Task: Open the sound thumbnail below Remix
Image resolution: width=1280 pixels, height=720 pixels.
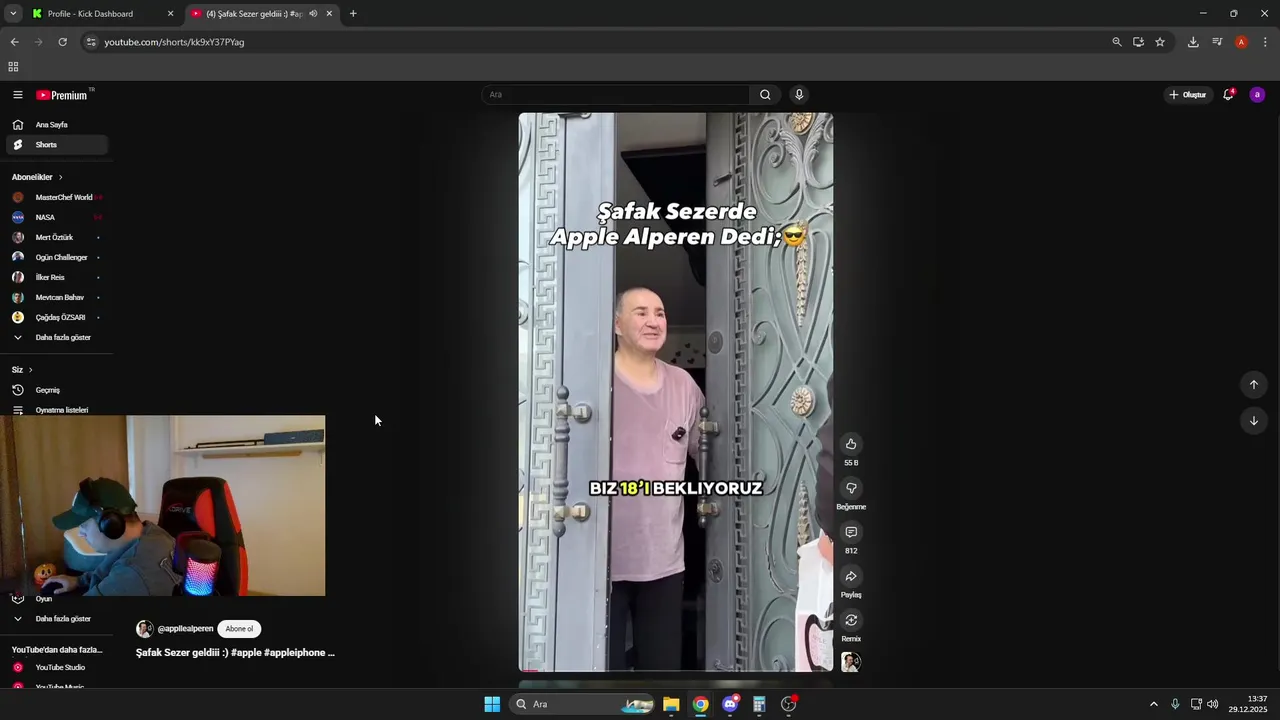Action: [x=851, y=662]
